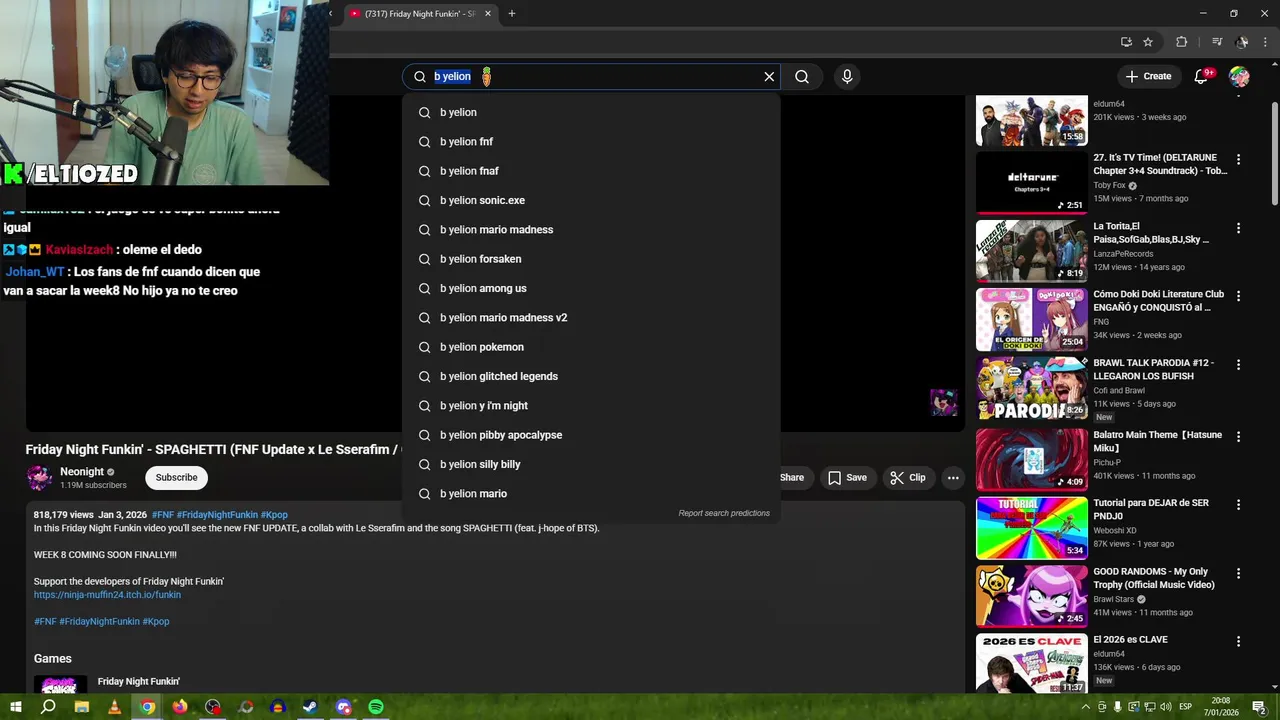The height and width of the screenshot is (720, 1280).
Task: Click into the YouTube search field
Action: pos(591,77)
